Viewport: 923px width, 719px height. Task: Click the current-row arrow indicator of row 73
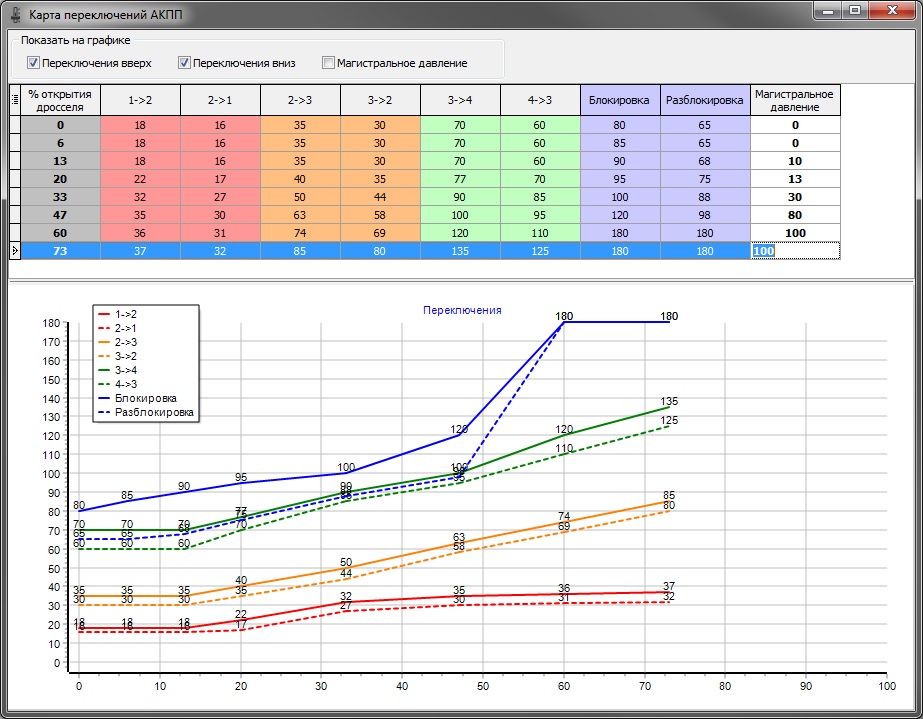pyautogui.click(x=15, y=251)
